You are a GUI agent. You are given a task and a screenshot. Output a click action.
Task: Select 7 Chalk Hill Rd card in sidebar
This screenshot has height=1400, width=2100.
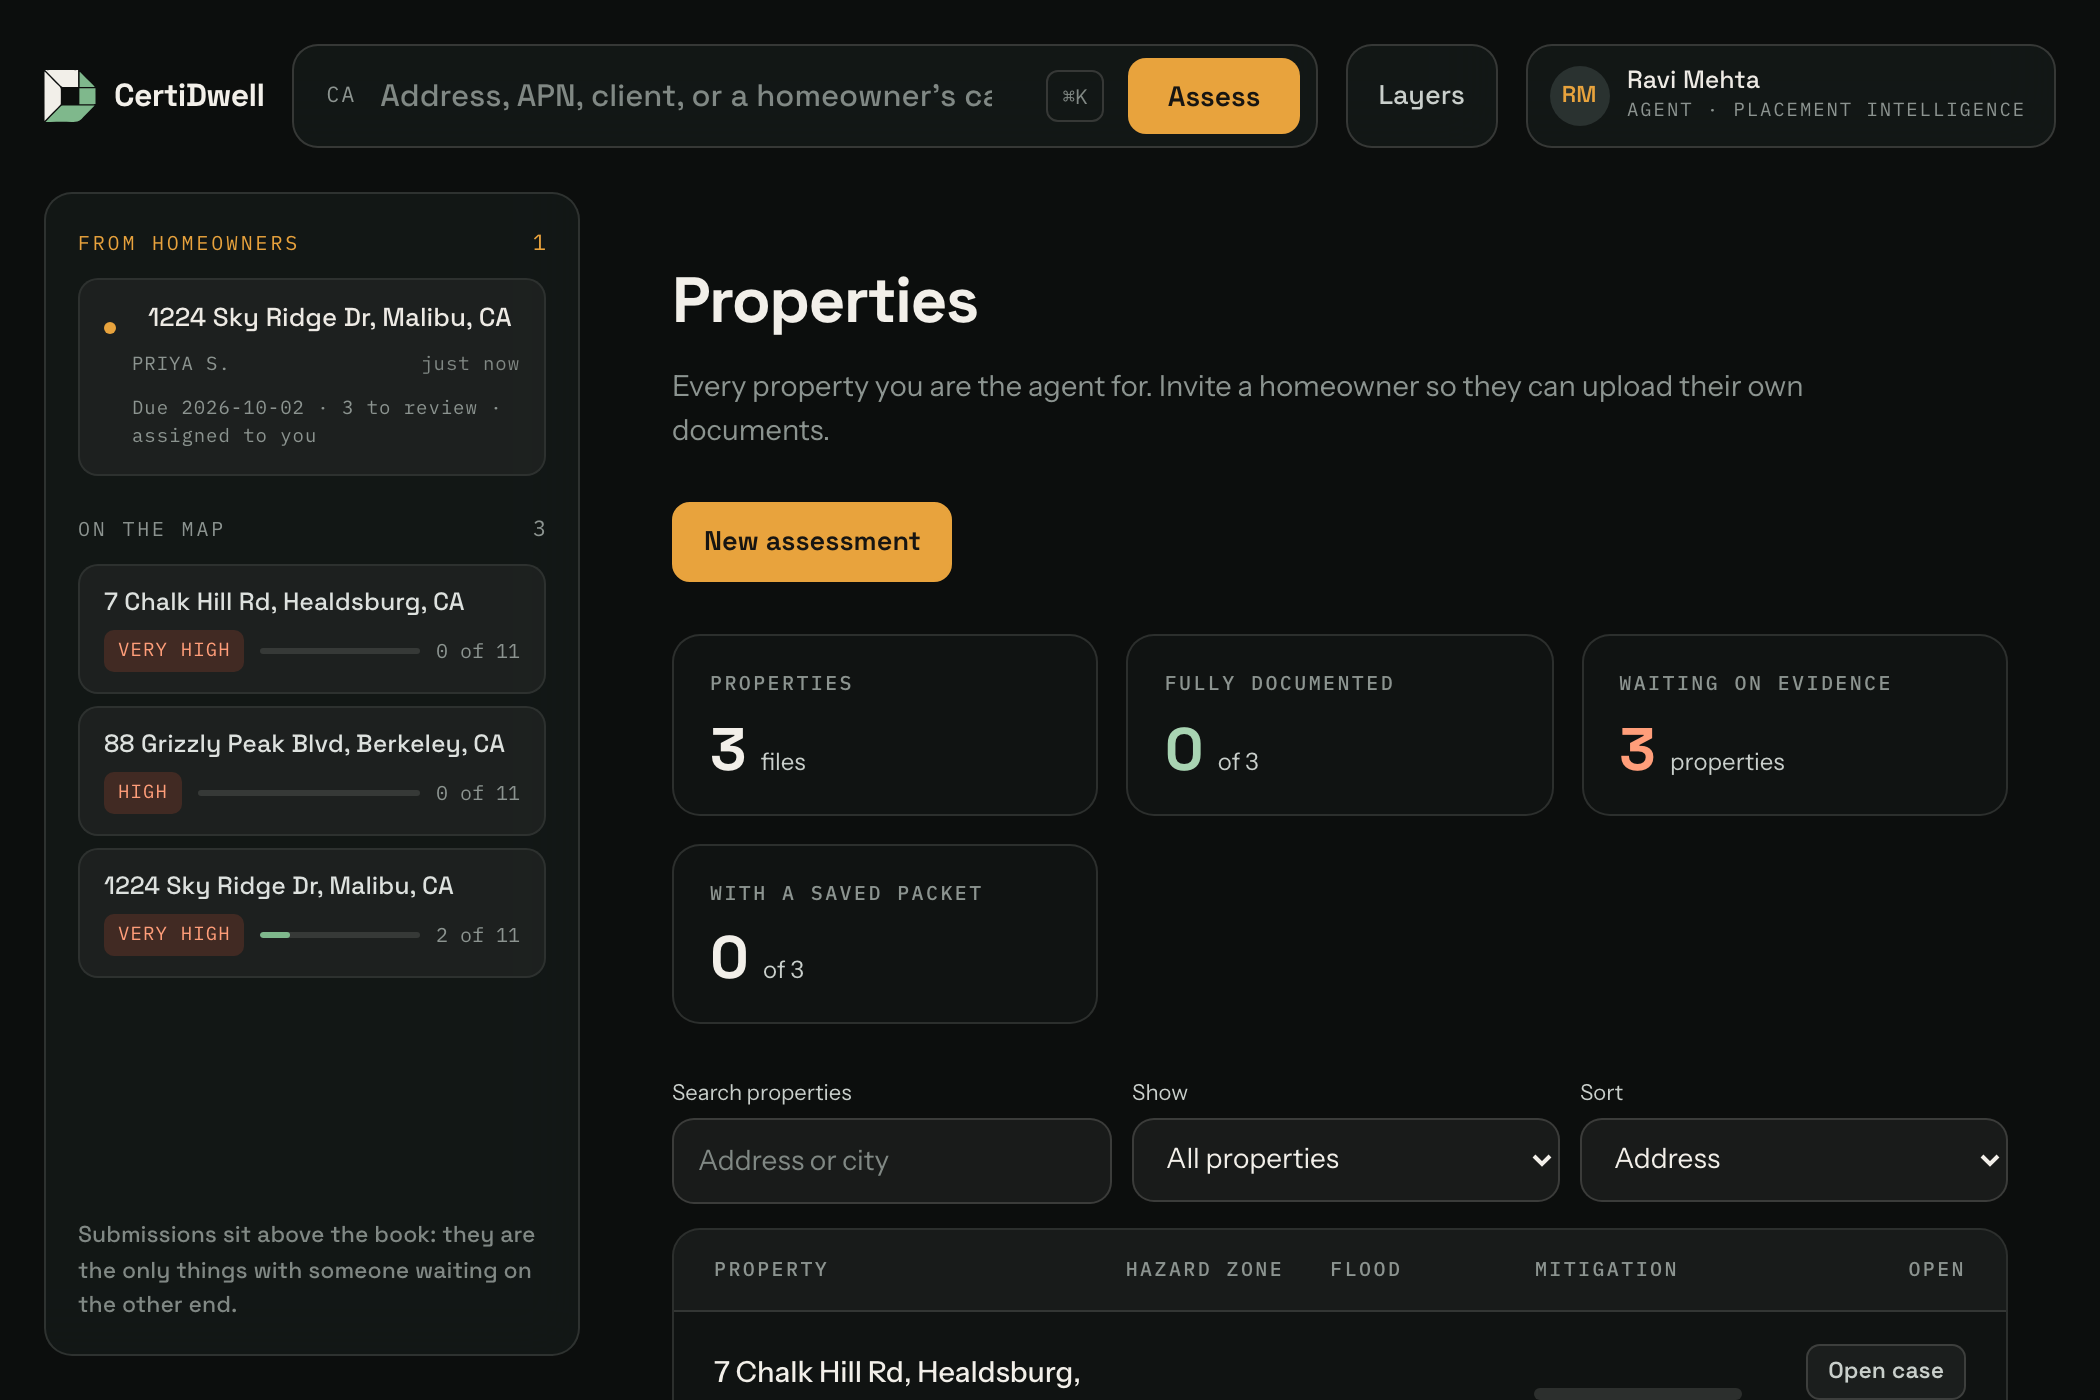tap(312, 629)
